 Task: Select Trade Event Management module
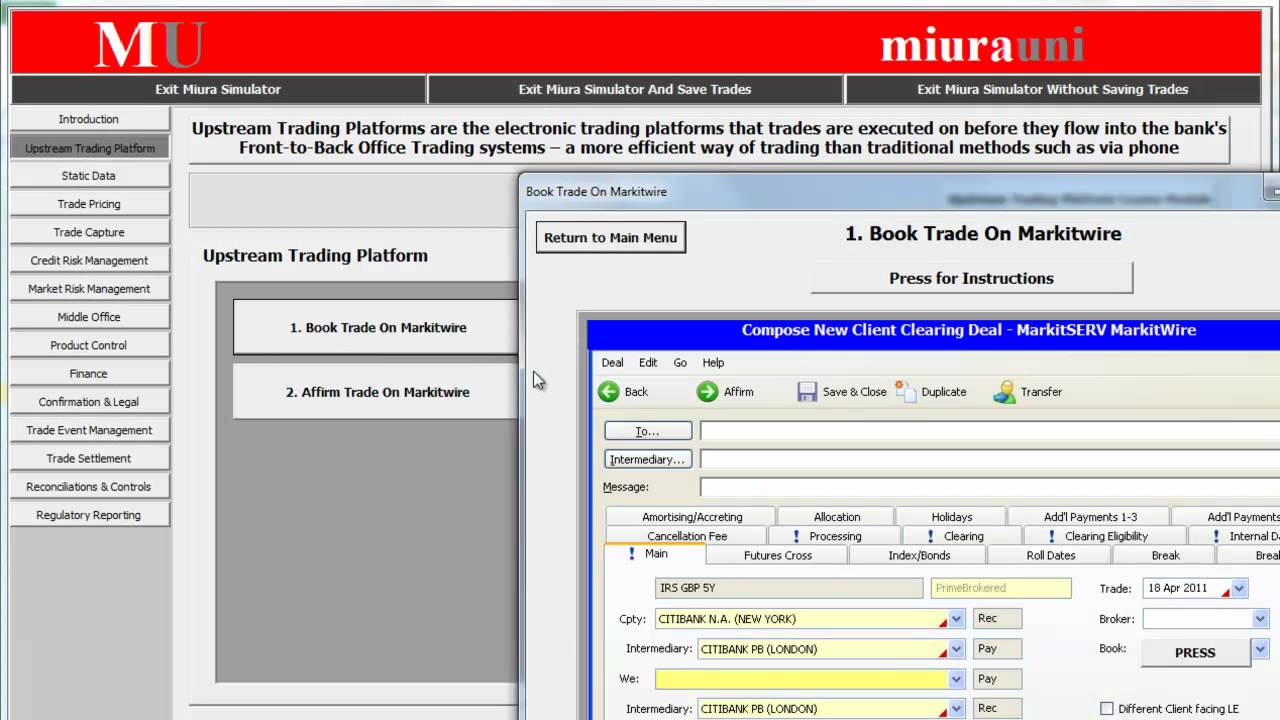[89, 430]
